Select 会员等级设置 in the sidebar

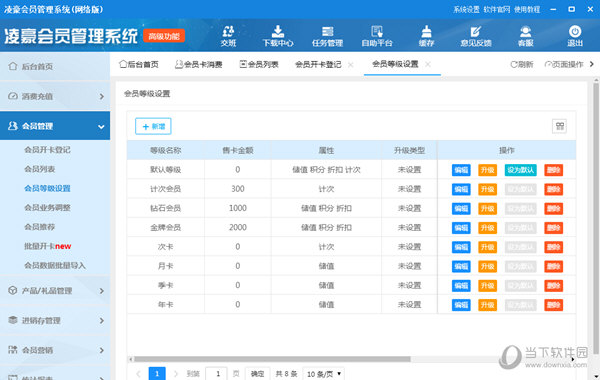(47, 188)
